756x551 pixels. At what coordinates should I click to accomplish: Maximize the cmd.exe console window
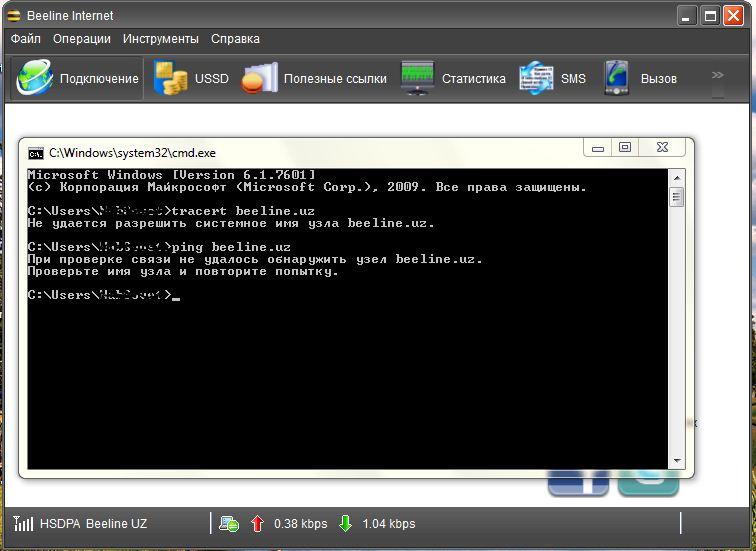[x=625, y=148]
